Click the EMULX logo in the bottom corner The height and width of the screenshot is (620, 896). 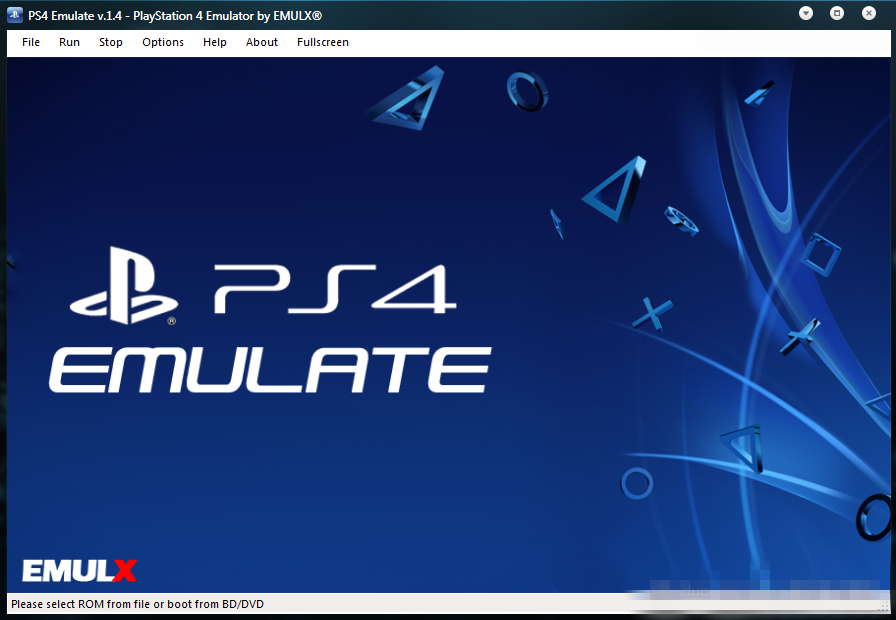[79, 571]
